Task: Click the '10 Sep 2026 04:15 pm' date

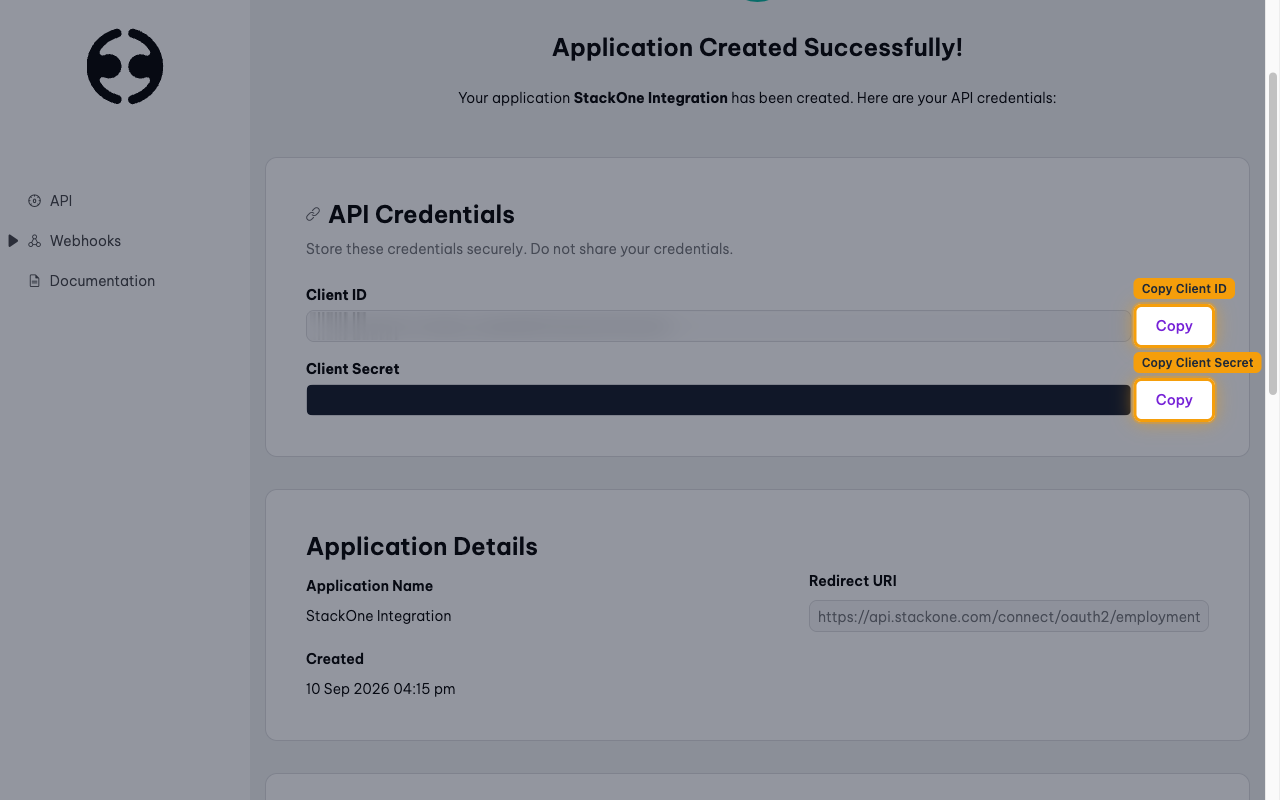Action: pyautogui.click(x=380, y=689)
